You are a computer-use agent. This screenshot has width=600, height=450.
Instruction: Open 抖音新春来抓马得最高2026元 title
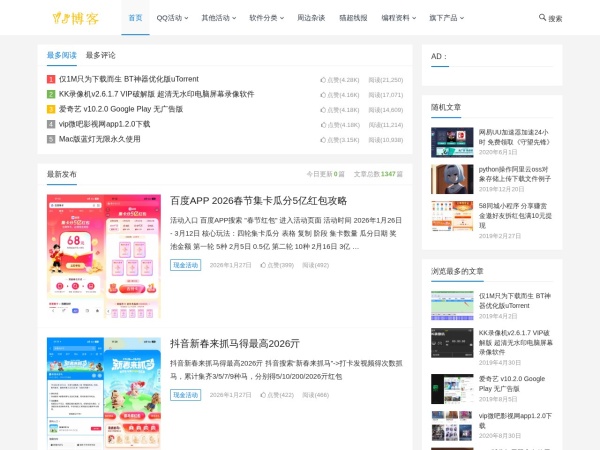(235, 344)
